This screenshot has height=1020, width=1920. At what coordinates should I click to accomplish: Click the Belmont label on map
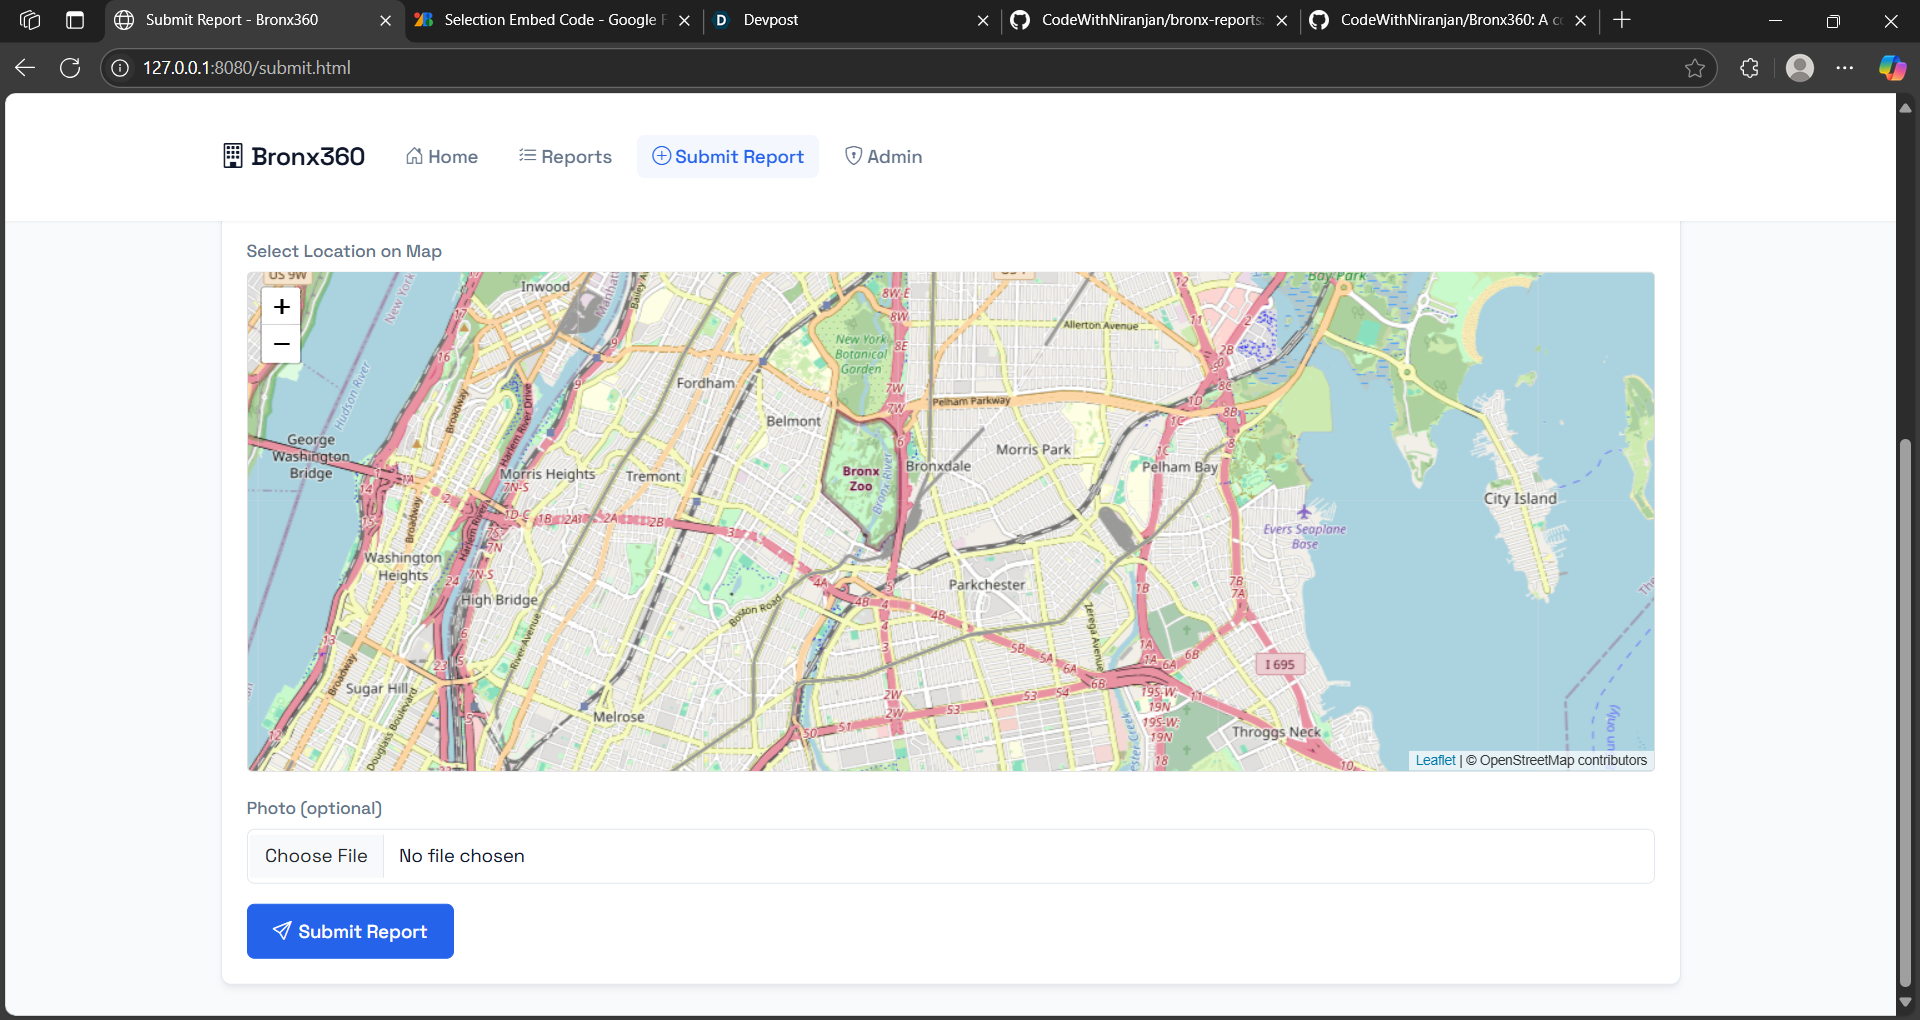click(x=793, y=421)
